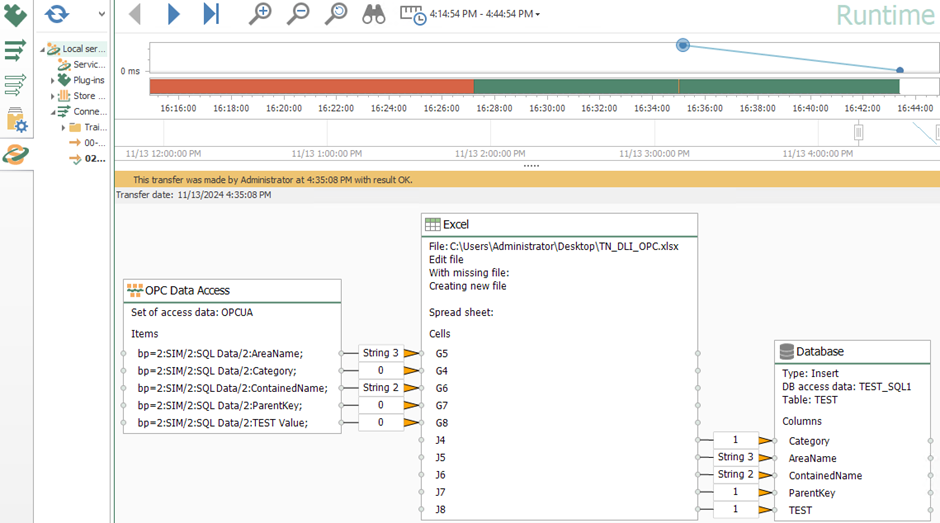
Task: Click the Database ContainedName column
Action: [x=825, y=476]
